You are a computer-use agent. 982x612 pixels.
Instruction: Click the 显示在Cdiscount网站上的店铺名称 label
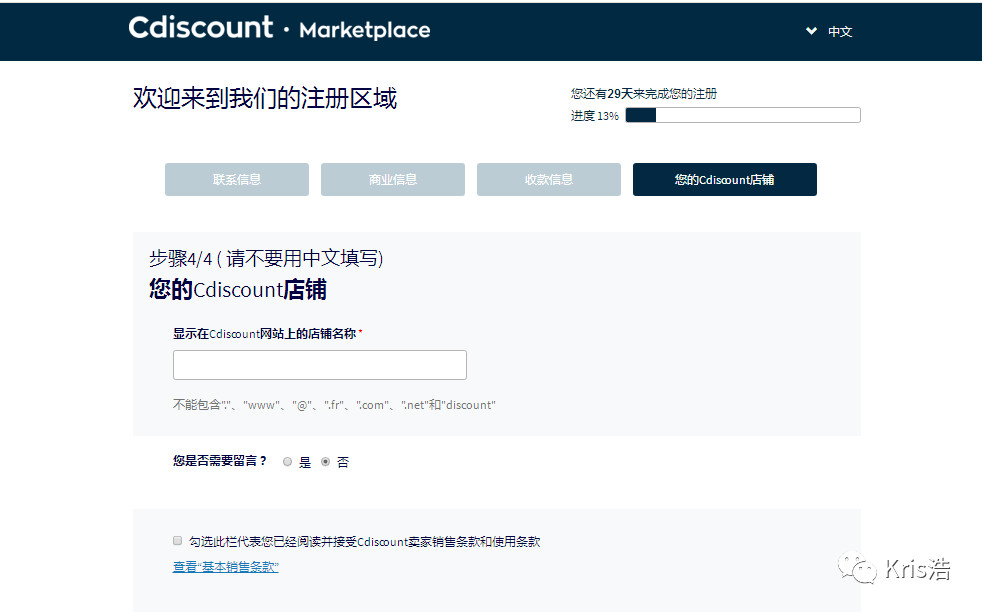[x=264, y=334]
